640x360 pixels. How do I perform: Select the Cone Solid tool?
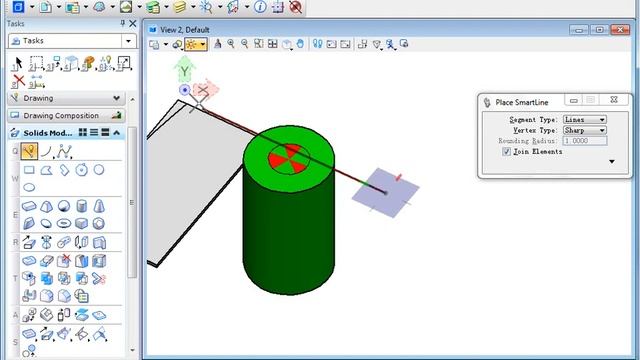(x=99, y=206)
